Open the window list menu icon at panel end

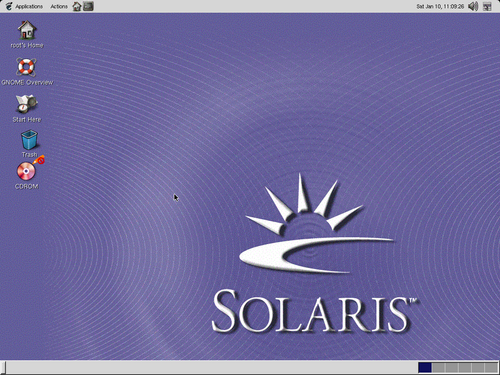pyautogui.click(x=487, y=6)
